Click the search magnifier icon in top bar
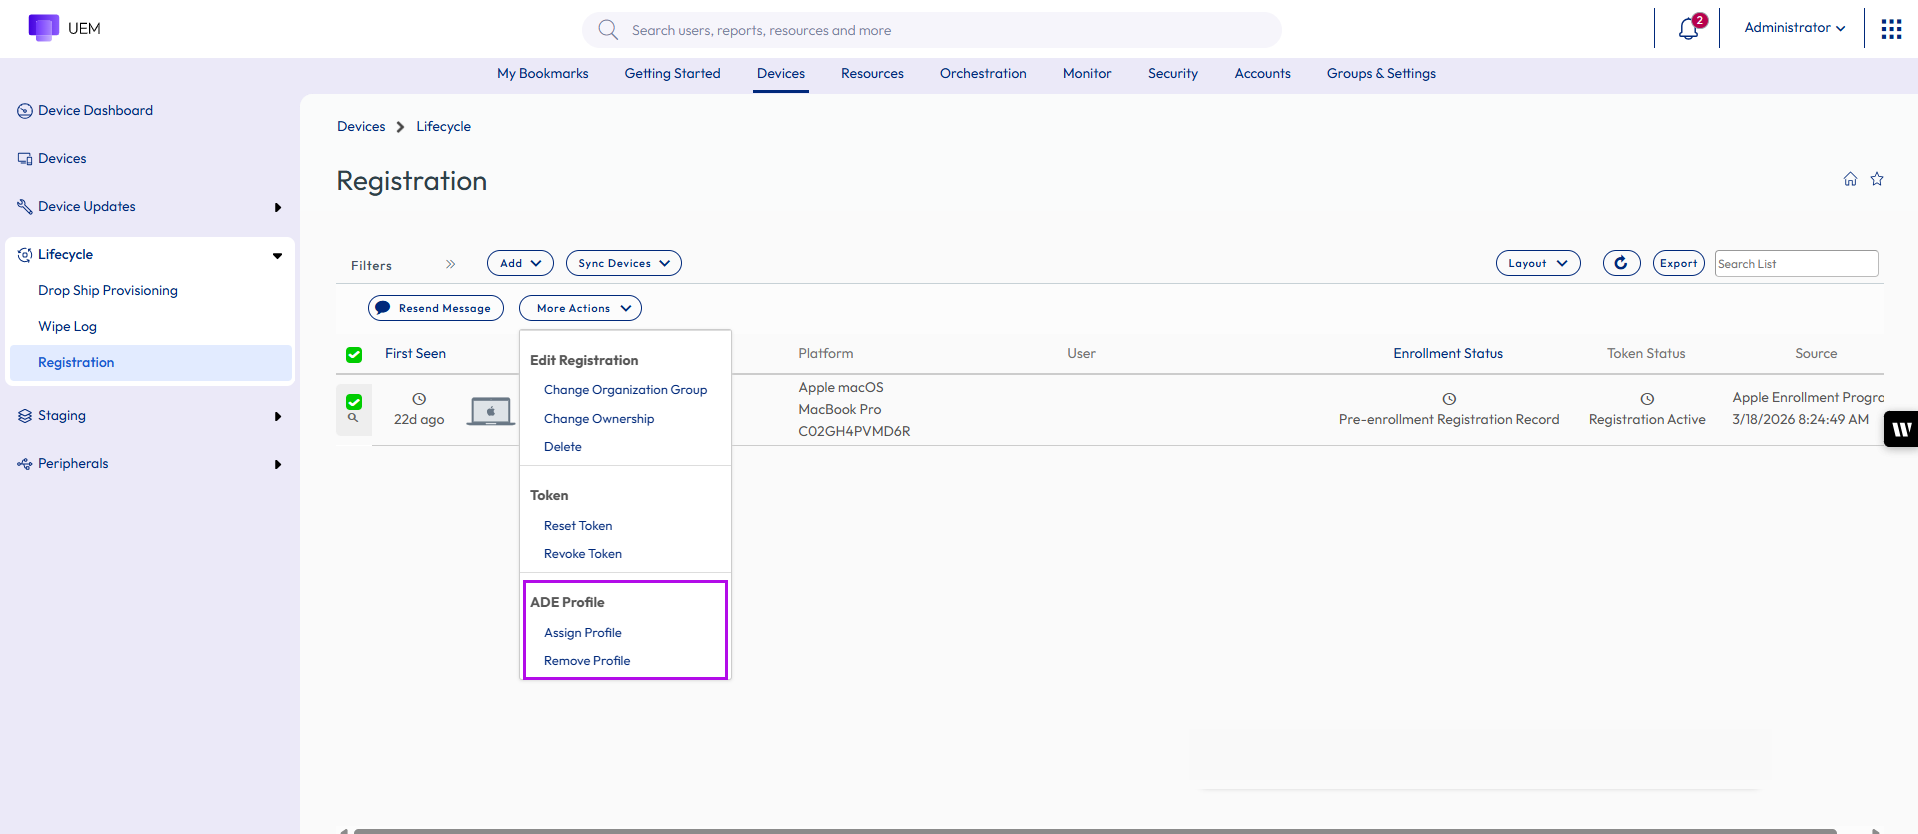The height and width of the screenshot is (834, 1918). [x=608, y=30]
